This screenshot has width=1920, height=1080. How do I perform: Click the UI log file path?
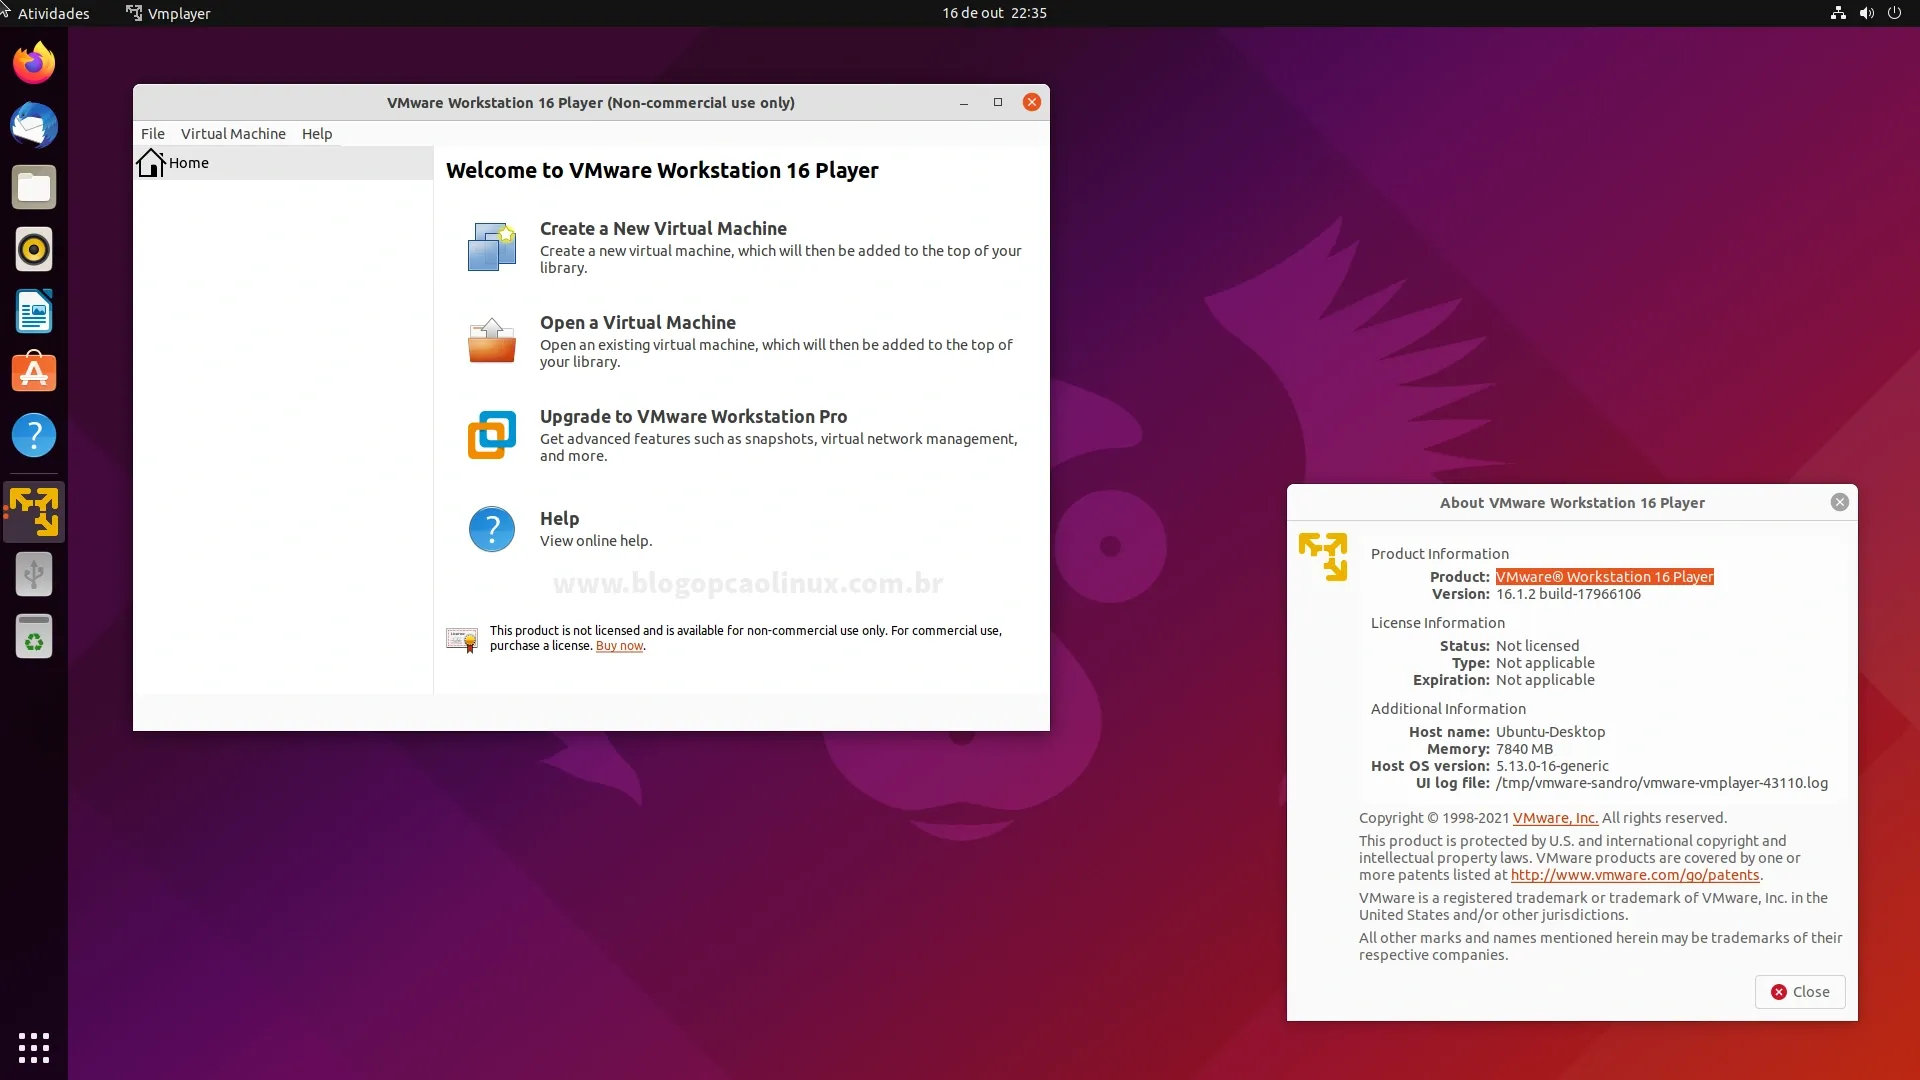coord(1662,783)
